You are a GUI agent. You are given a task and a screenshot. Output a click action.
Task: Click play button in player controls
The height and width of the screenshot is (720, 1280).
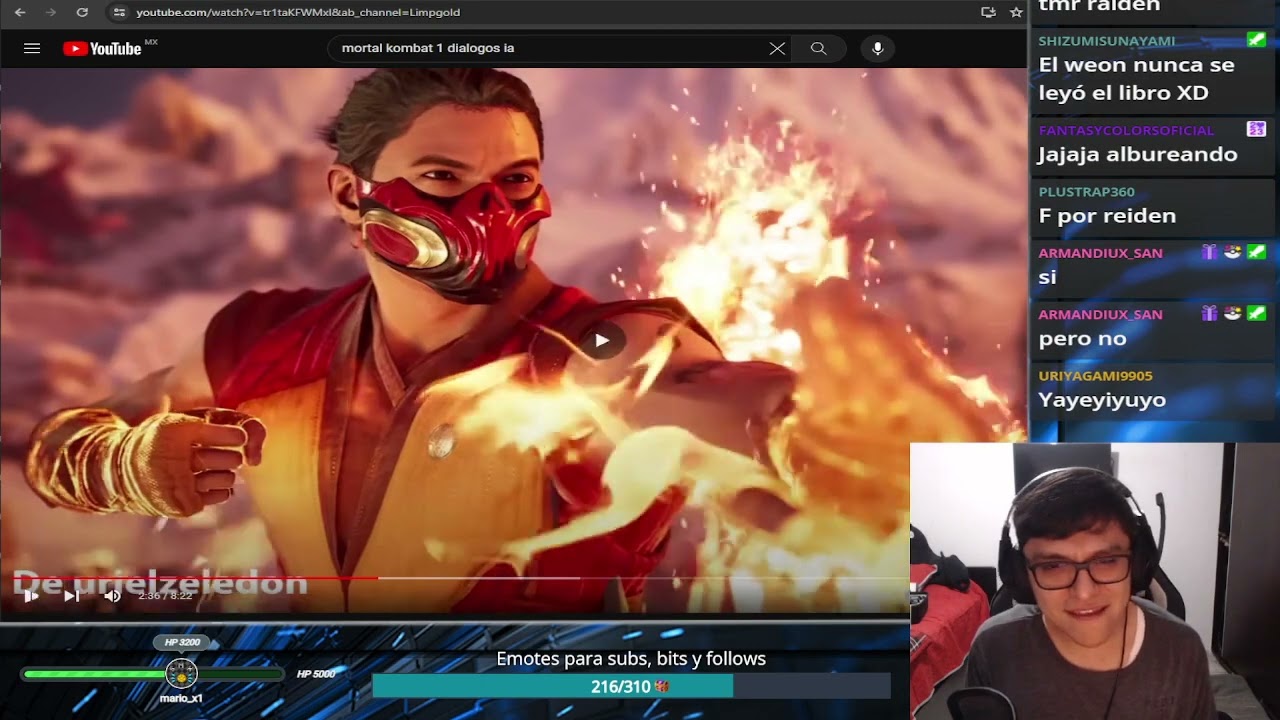pos(31,596)
